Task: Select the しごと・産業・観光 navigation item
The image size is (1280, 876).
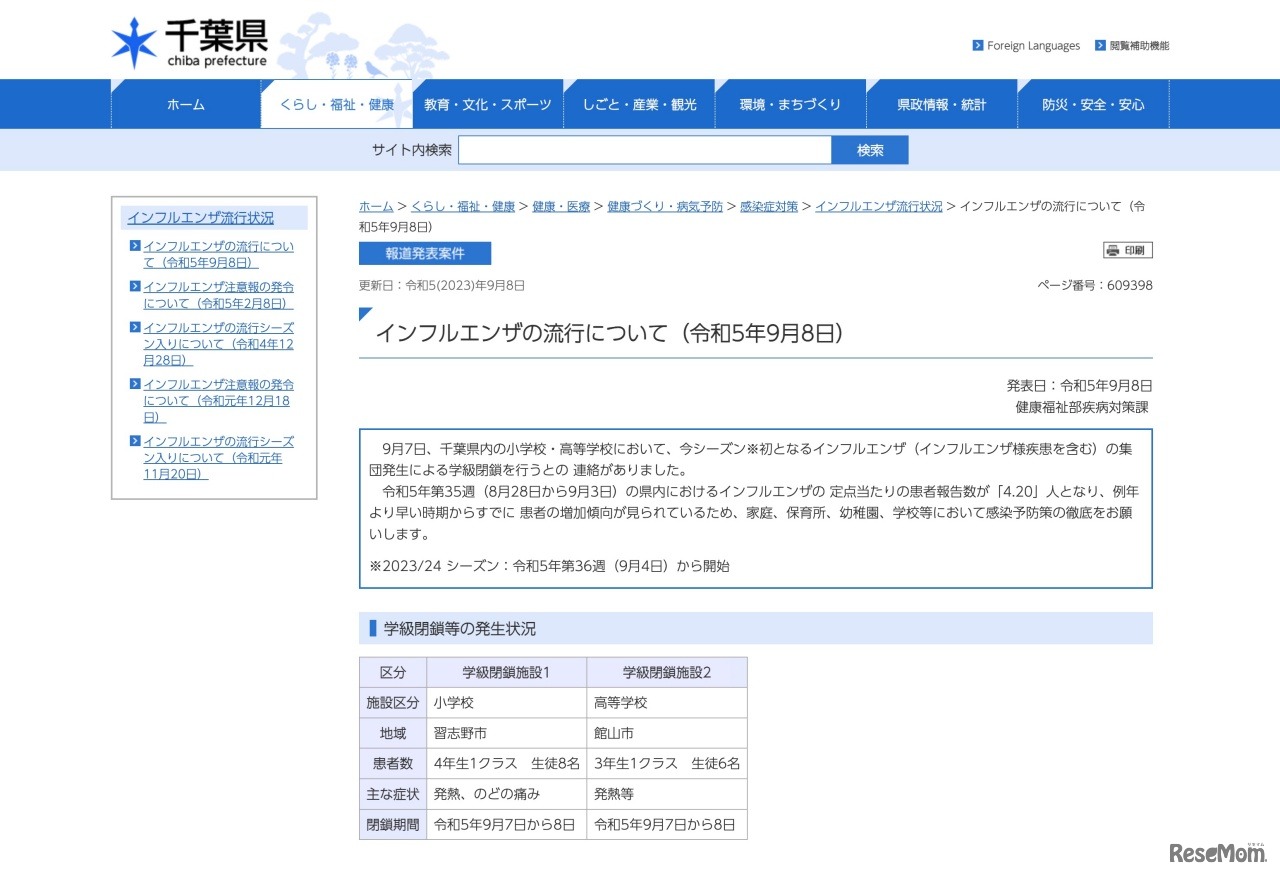Action: tap(639, 103)
